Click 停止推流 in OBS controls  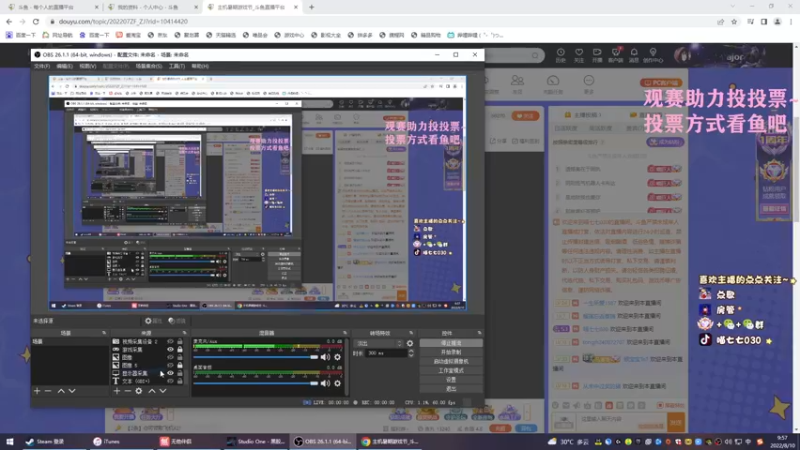click(451, 343)
